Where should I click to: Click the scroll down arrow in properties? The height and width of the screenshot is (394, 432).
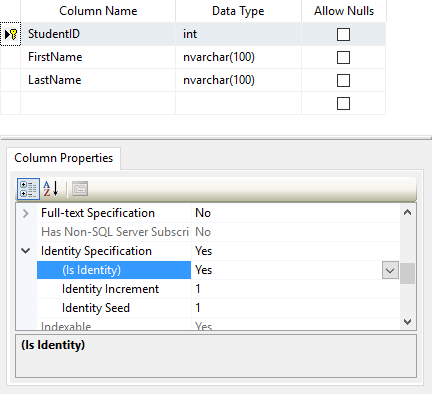pyautogui.click(x=407, y=321)
